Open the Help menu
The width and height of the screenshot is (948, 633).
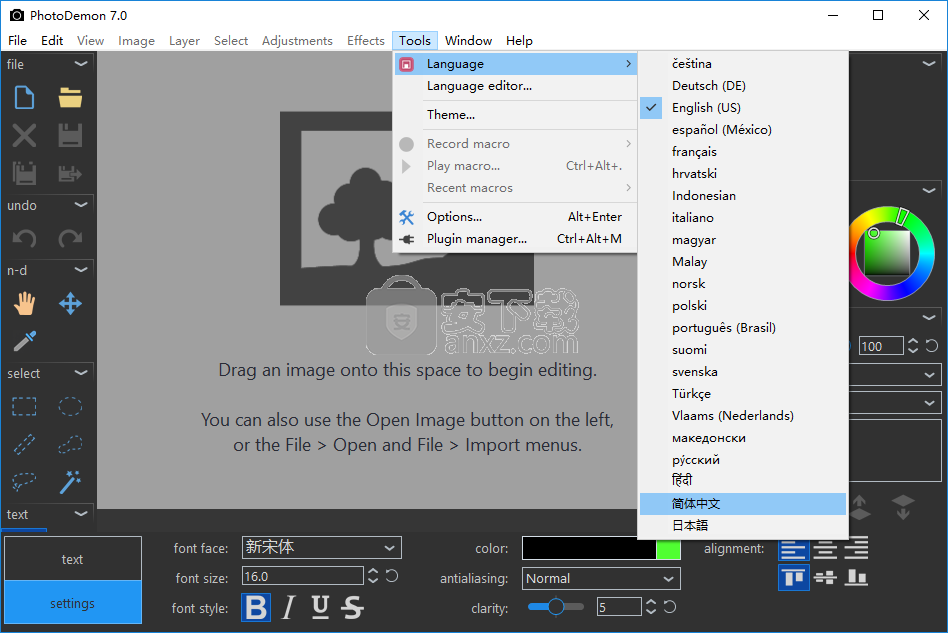(519, 41)
